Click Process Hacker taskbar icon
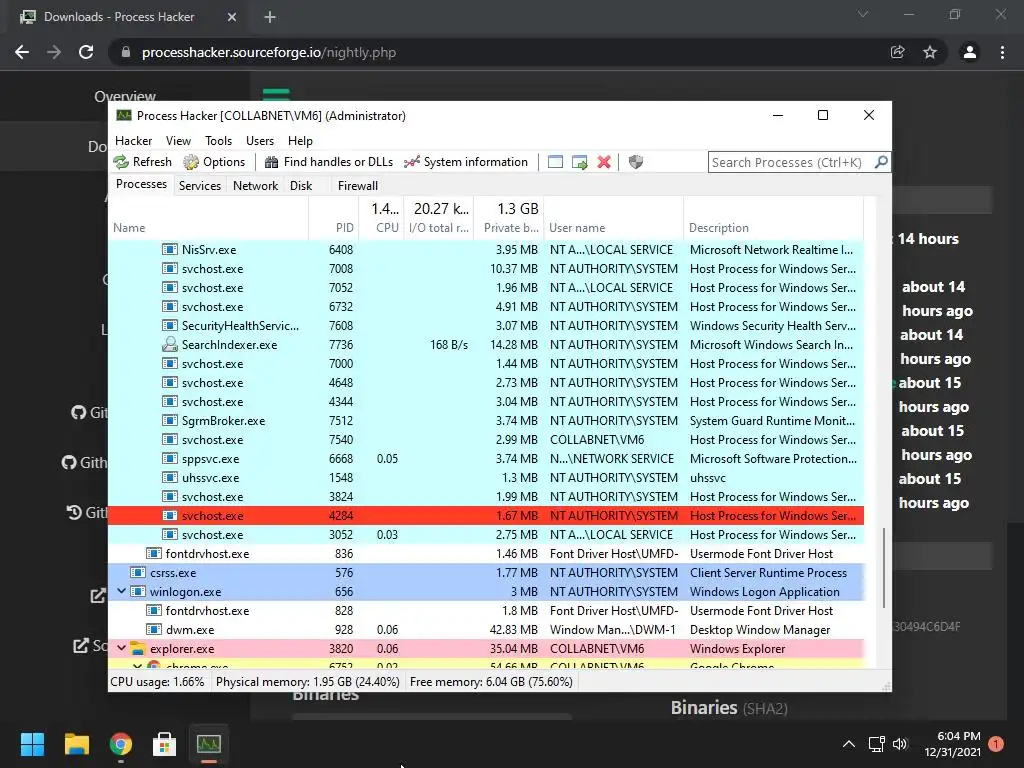 tap(209, 744)
